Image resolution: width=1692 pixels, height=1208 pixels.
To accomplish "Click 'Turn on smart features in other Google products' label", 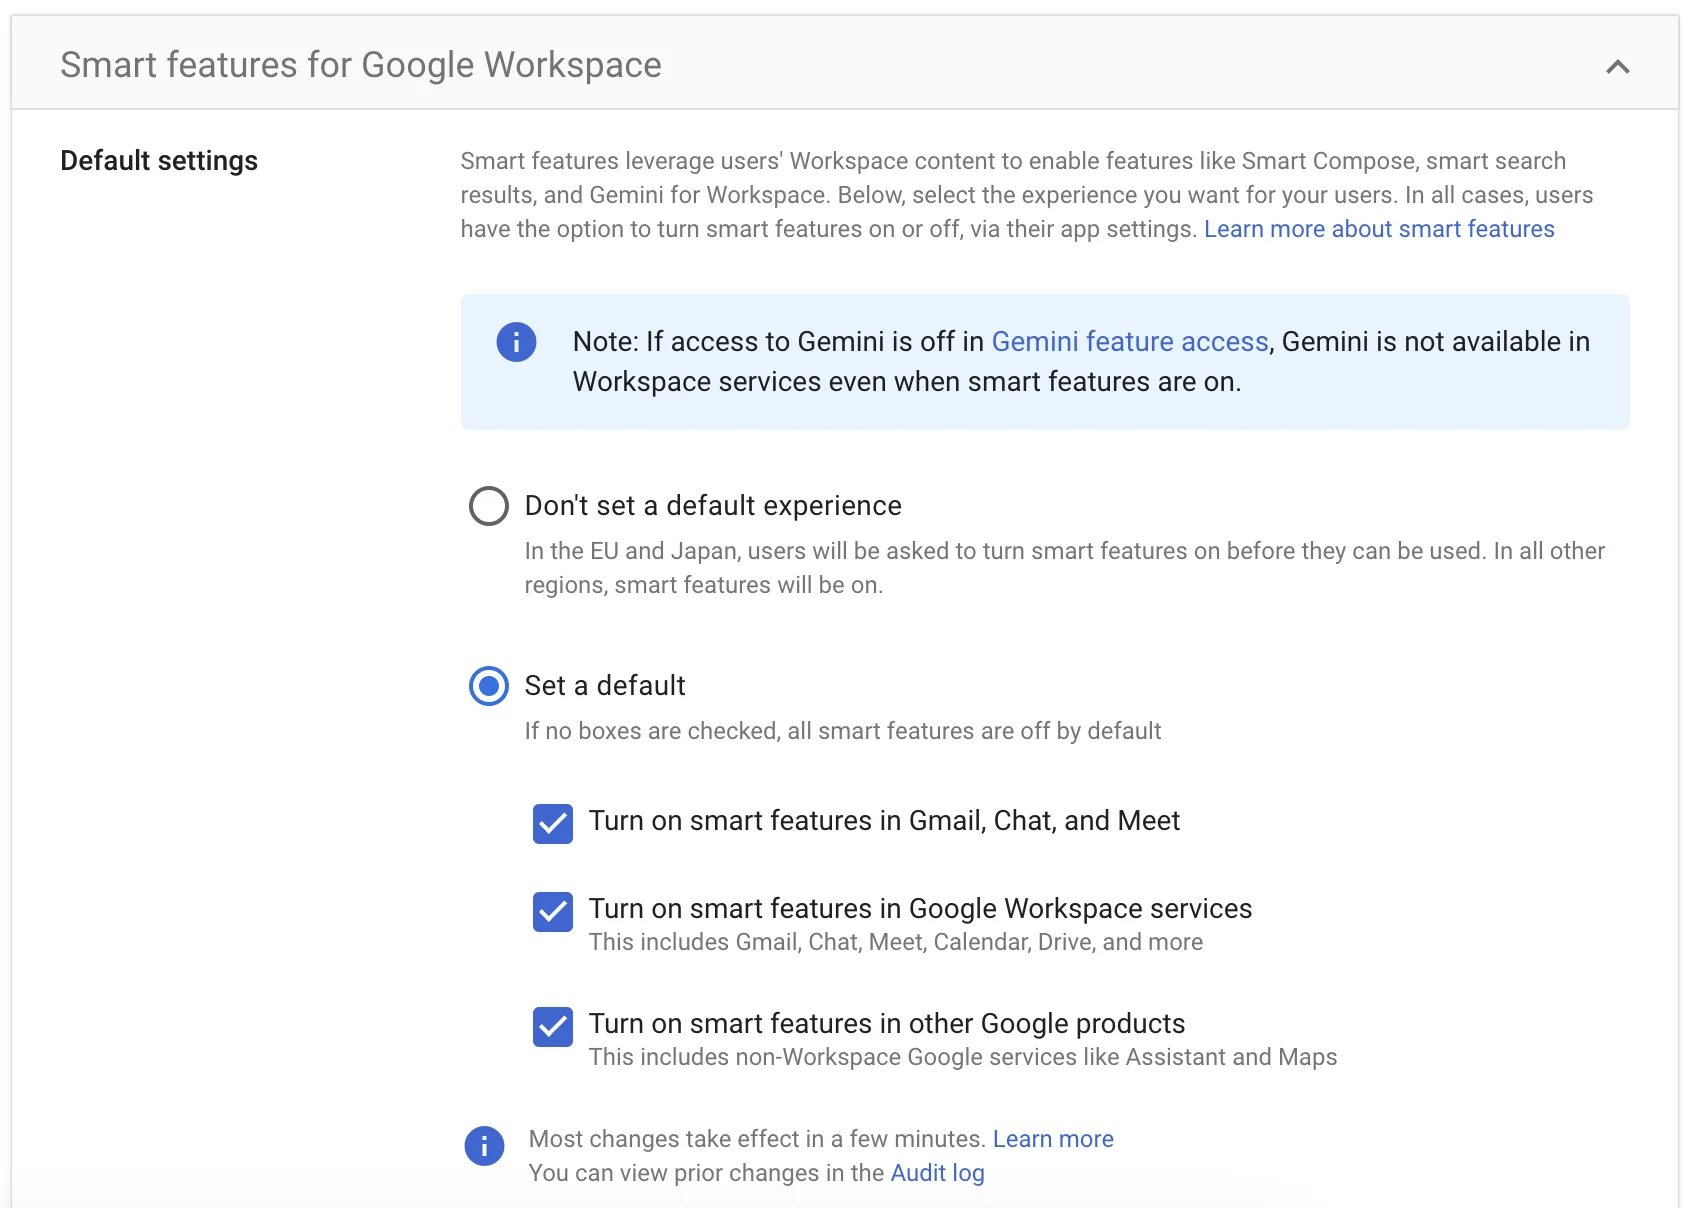I will tap(887, 1024).
